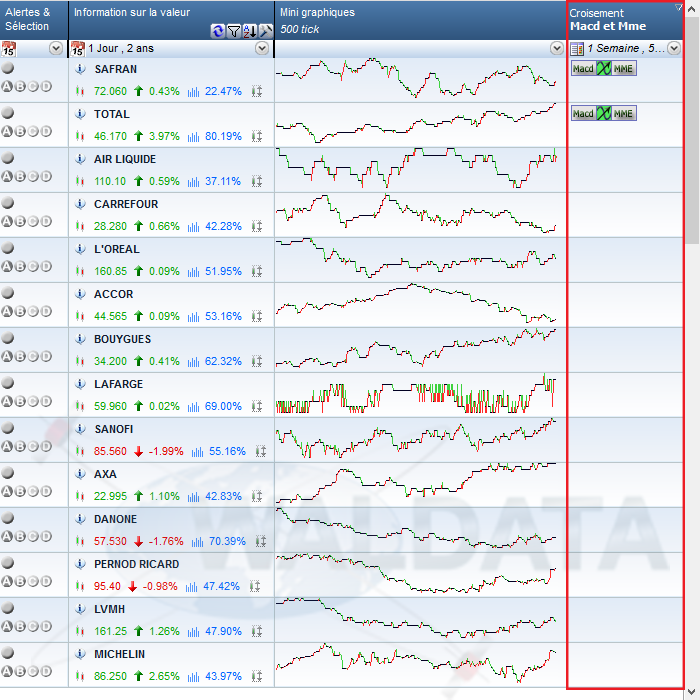Click the Mini graphiques column header
The width and height of the screenshot is (700, 700).
click(x=420, y=20)
